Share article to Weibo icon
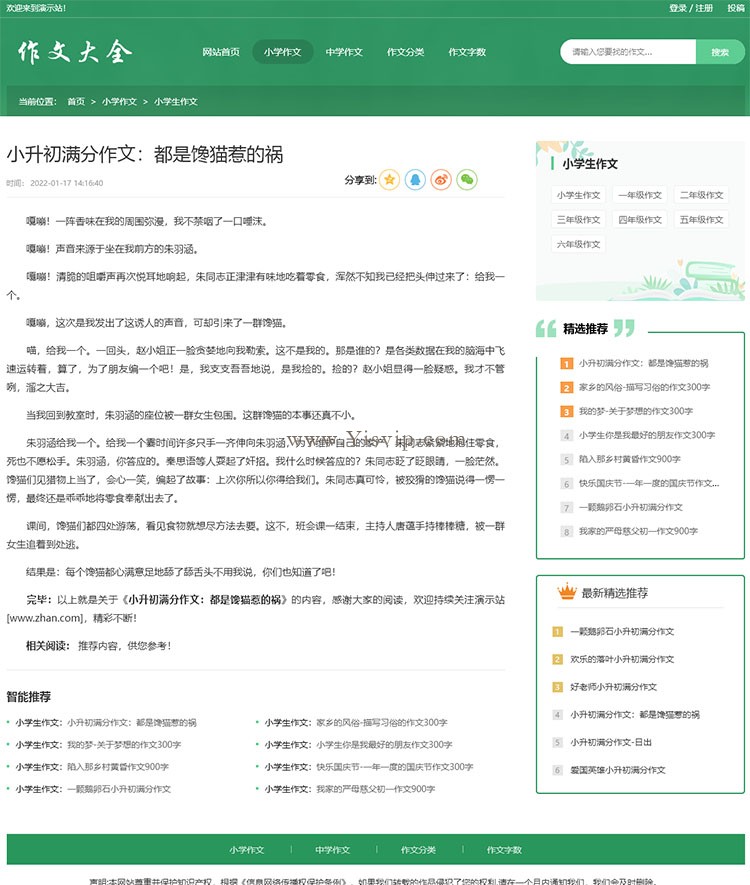750x885 pixels. point(441,180)
